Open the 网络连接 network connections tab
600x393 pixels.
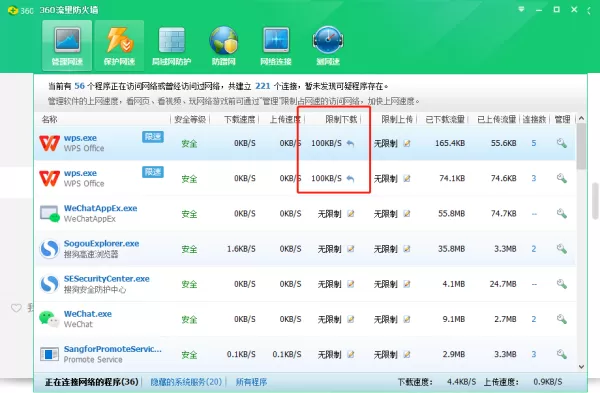tap(276, 46)
